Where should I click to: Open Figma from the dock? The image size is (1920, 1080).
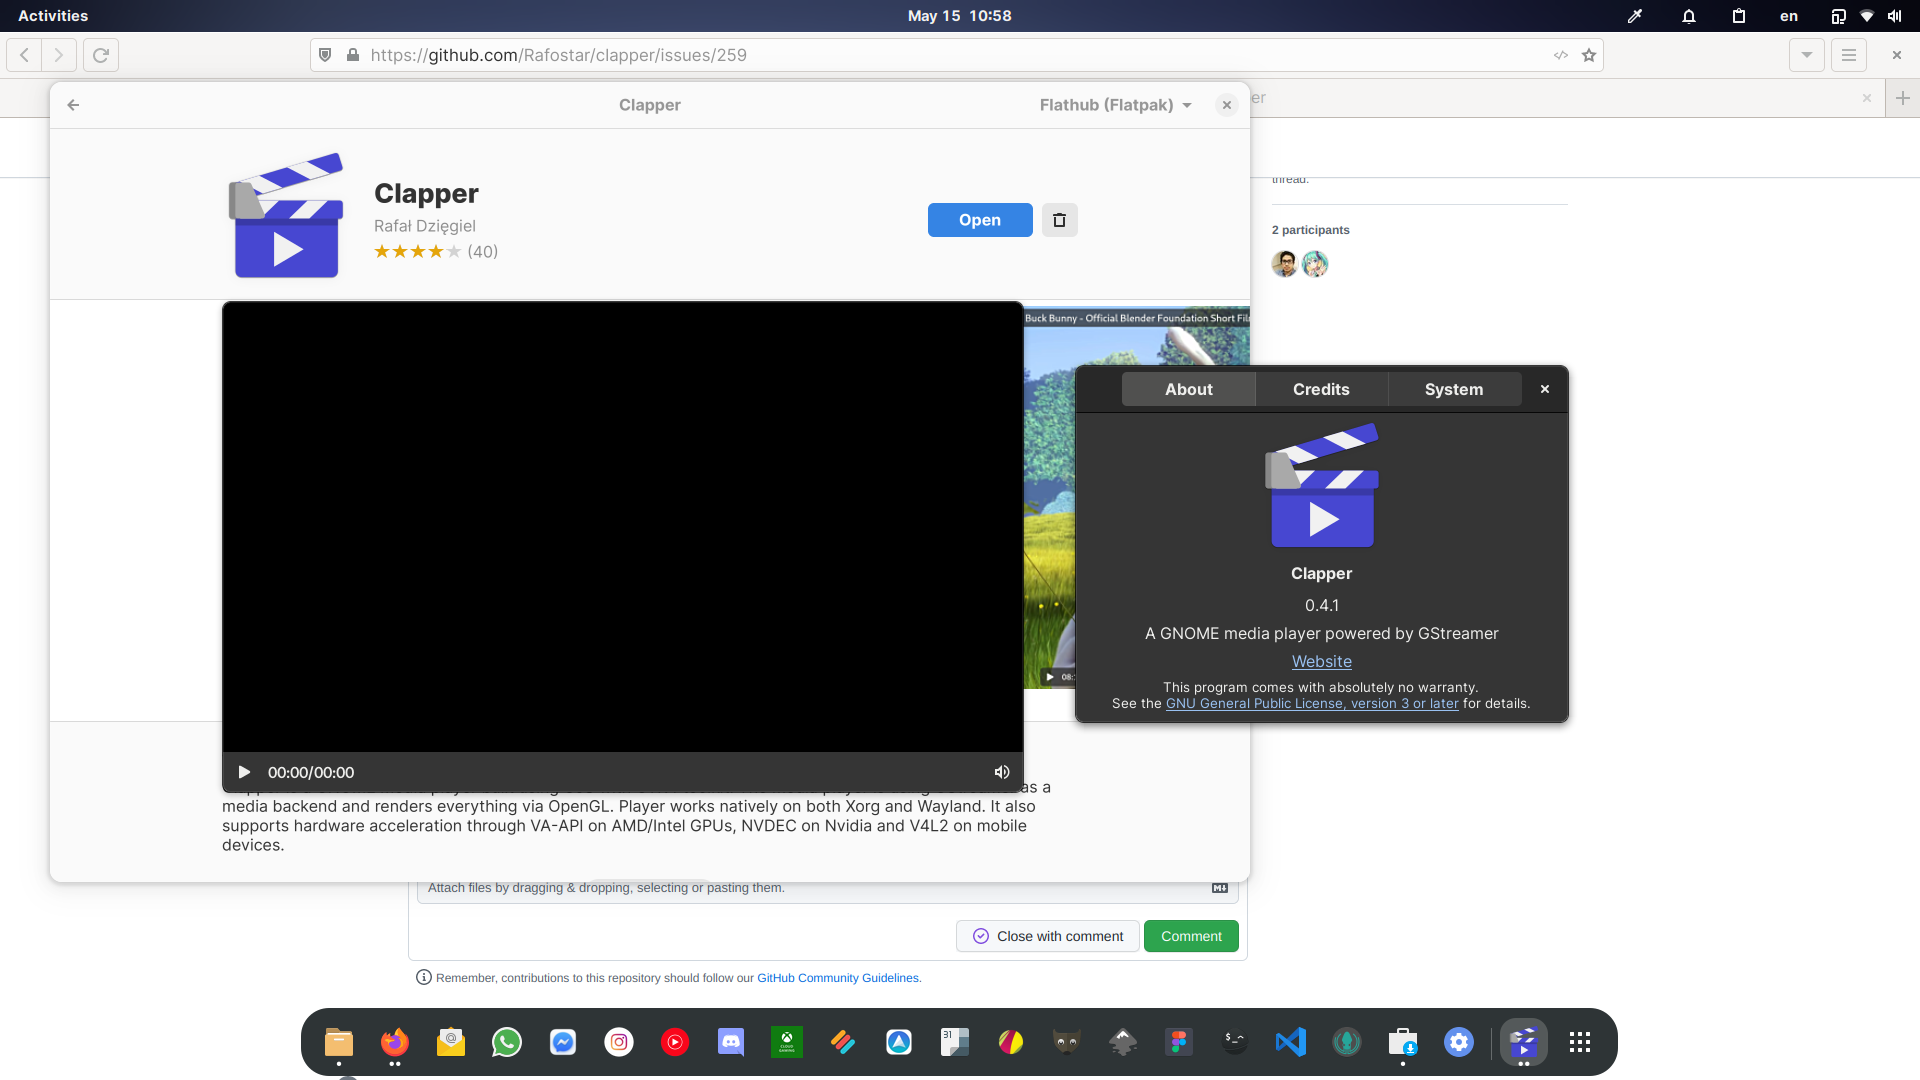[1179, 1042]
